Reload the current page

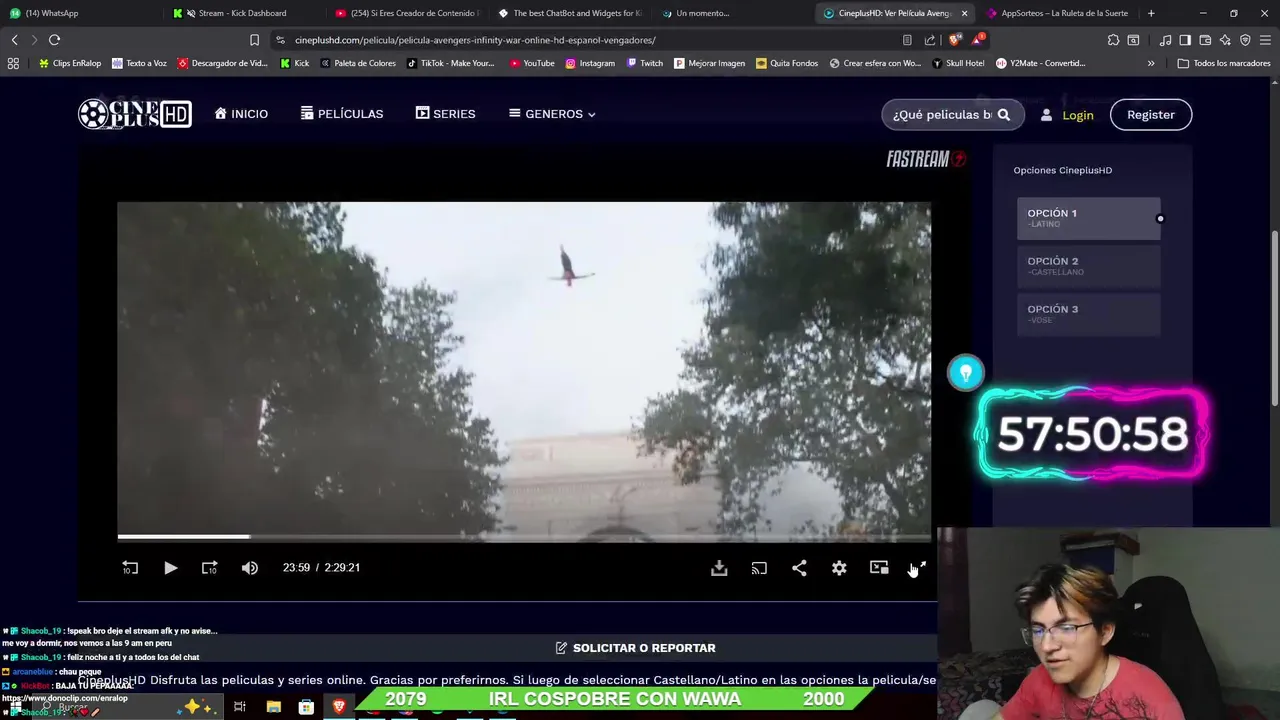tap(55, 40)
